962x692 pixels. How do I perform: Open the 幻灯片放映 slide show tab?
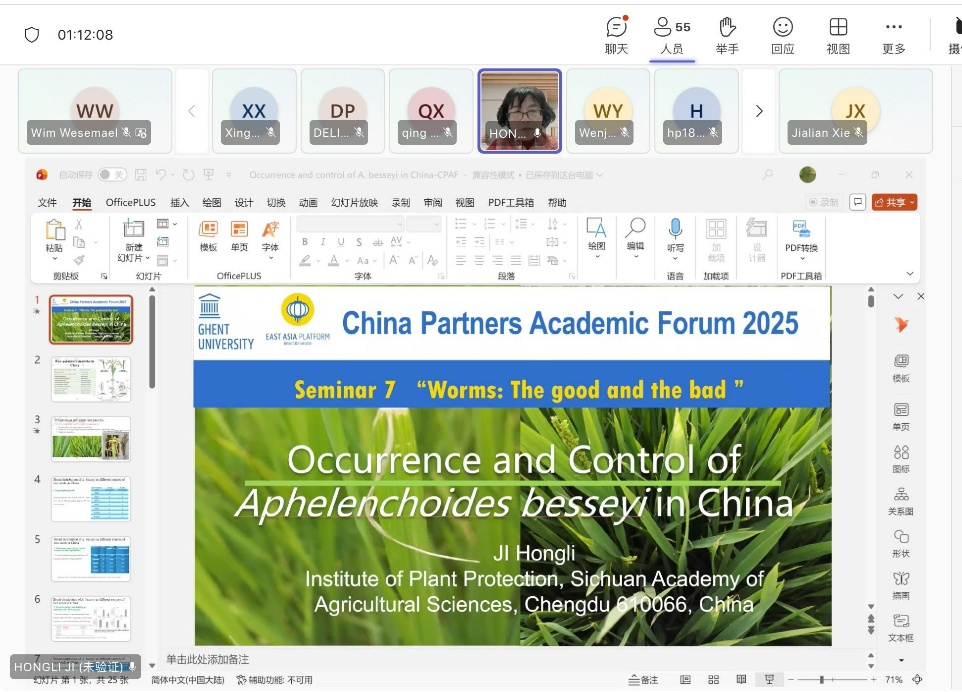[x=354, y=202]
